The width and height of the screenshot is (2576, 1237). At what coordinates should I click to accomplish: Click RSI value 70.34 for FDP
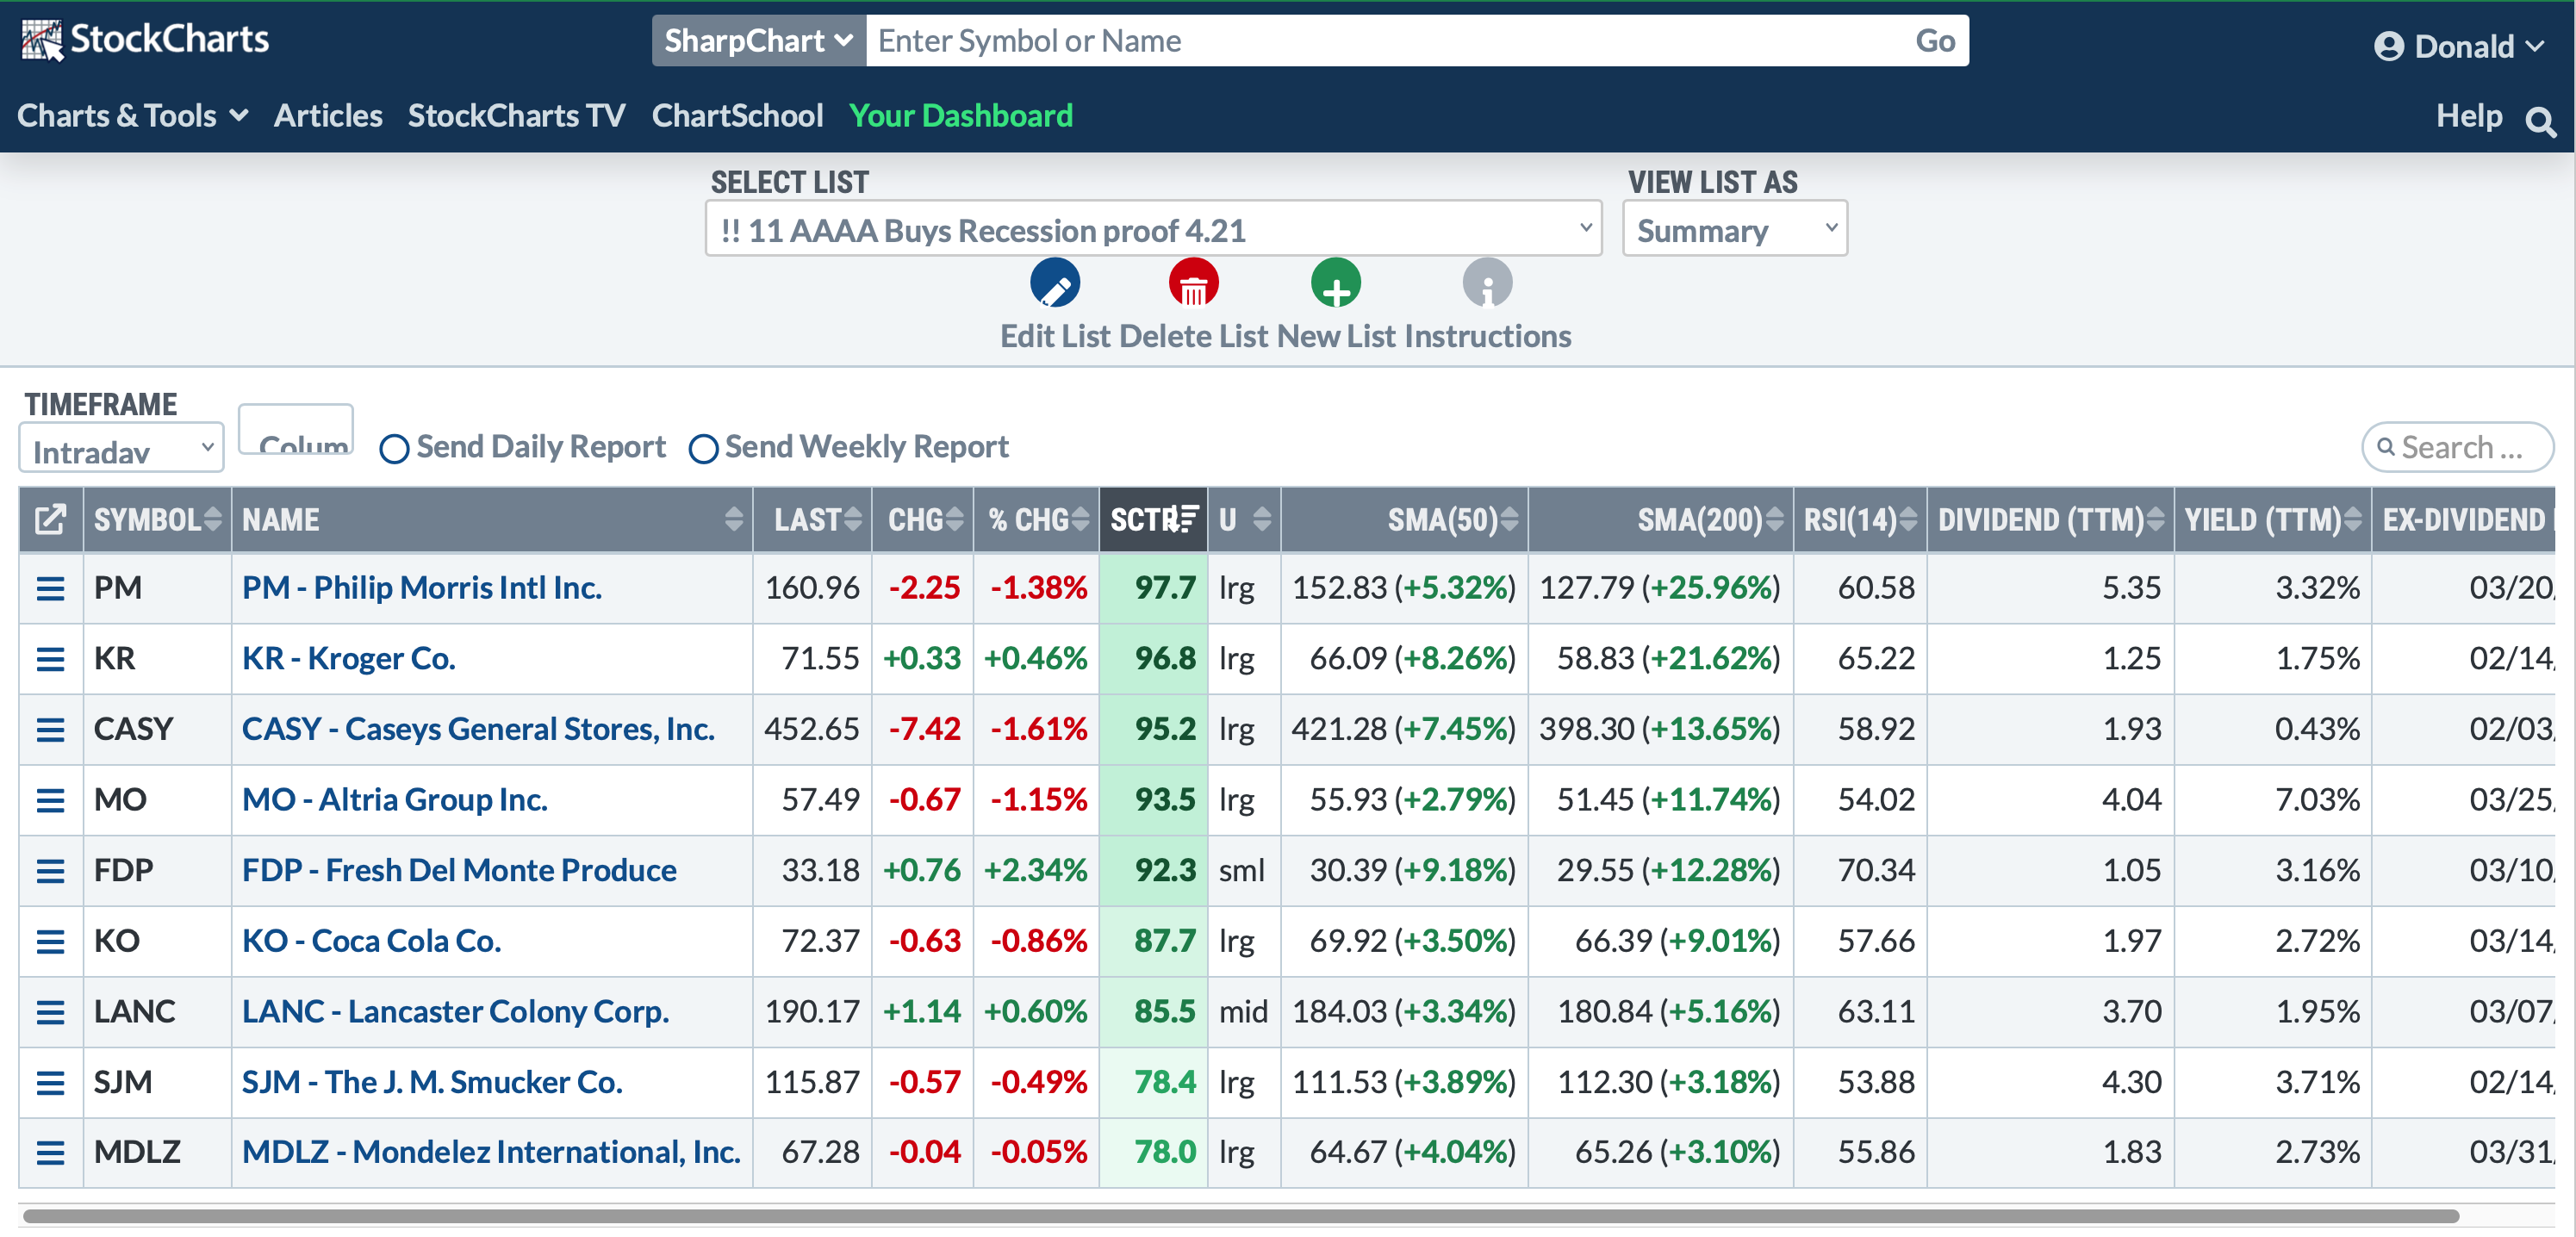tap(1876, 871)
